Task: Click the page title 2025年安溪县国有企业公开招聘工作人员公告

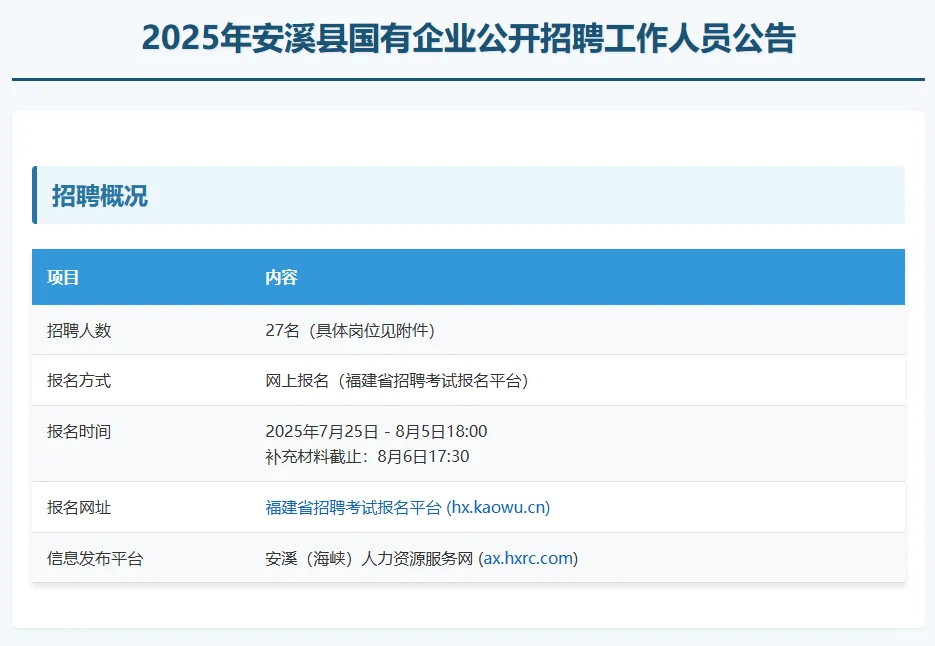Action: click(468, 39)
